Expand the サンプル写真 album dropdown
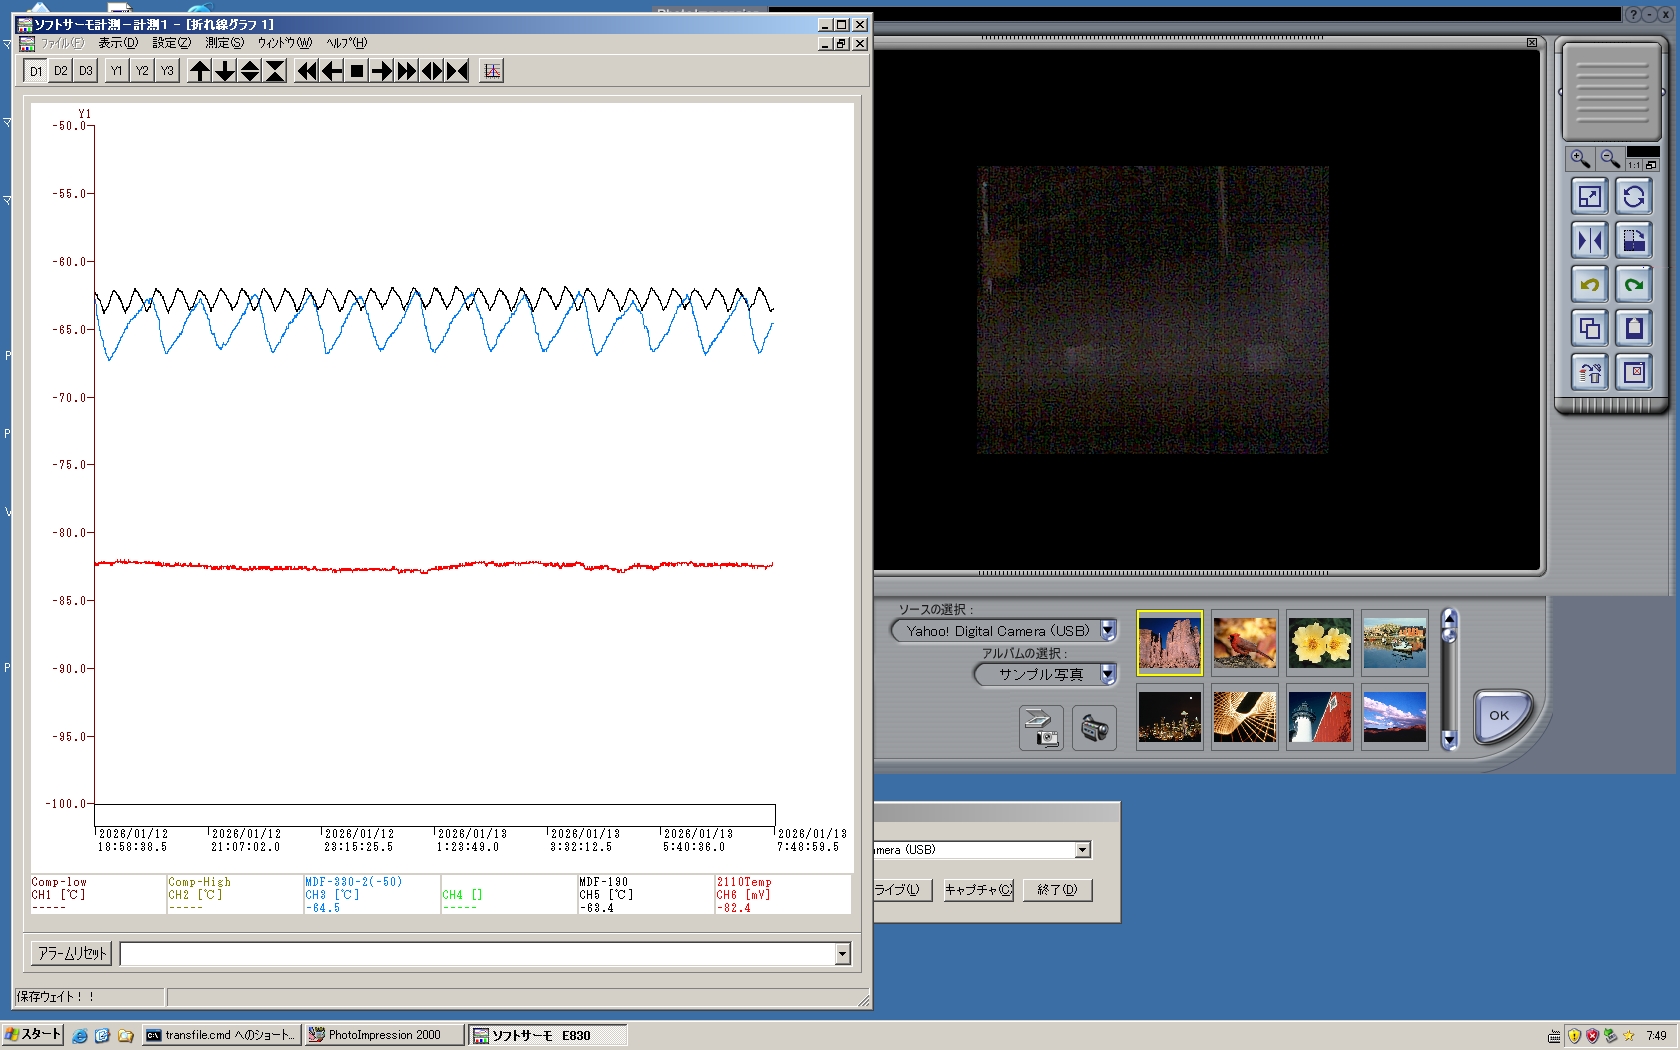 pyautogui.click(x=1108, y=675)
